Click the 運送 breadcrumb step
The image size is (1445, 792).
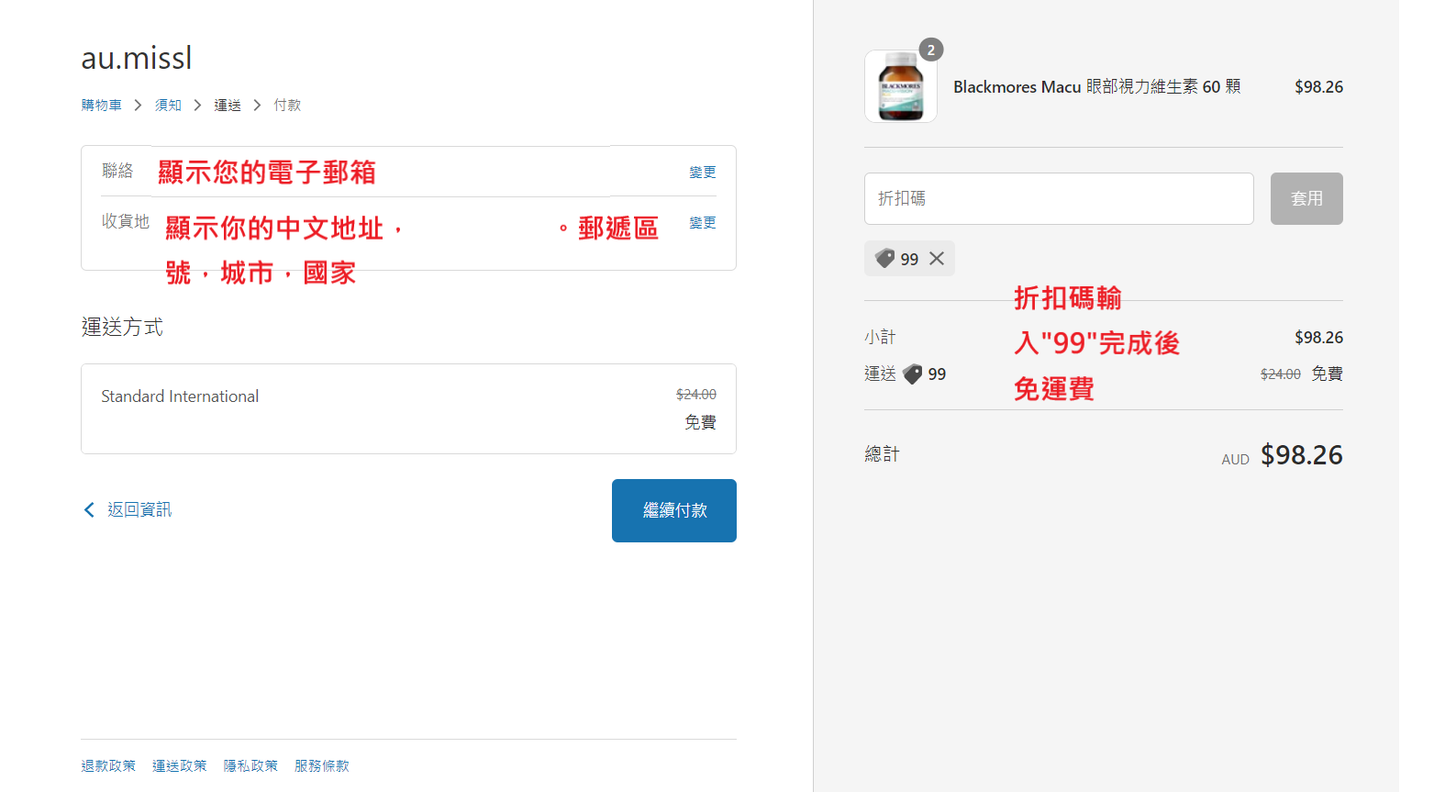point(227,105)
